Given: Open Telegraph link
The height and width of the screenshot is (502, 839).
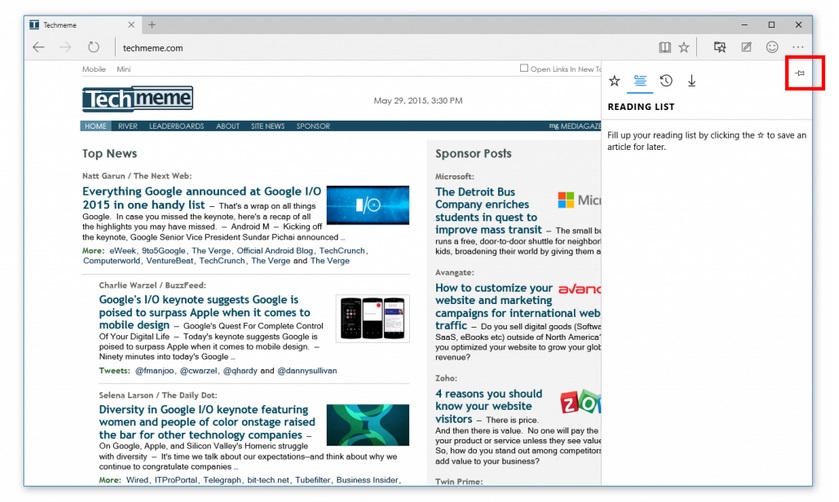Looking at the screenshot, I should click(222, 480).
